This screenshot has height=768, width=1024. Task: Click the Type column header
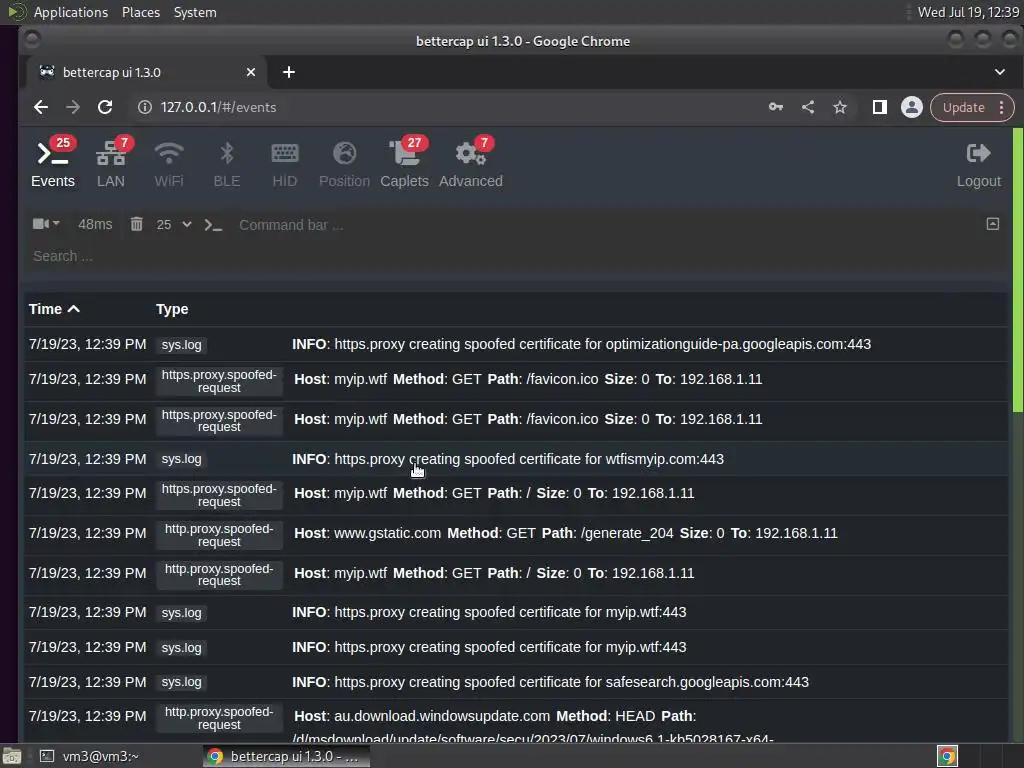coord(172,309)
